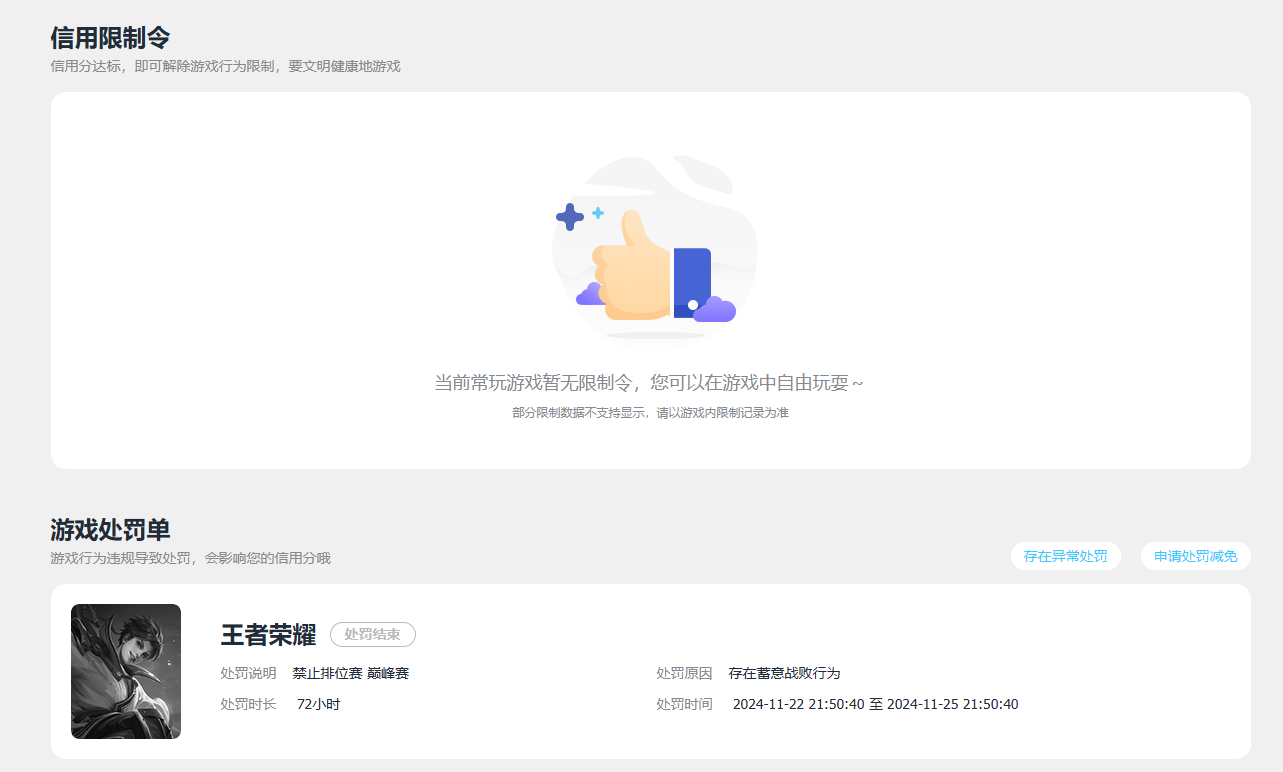Click the 信用限制令 heading
1283x772 pixels.
pos(110,38)
